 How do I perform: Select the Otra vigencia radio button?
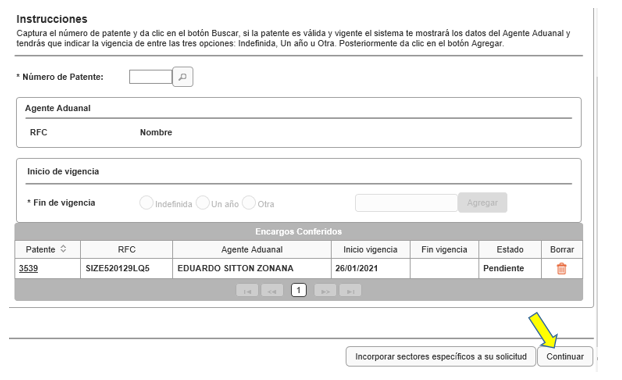coord(249,203)
